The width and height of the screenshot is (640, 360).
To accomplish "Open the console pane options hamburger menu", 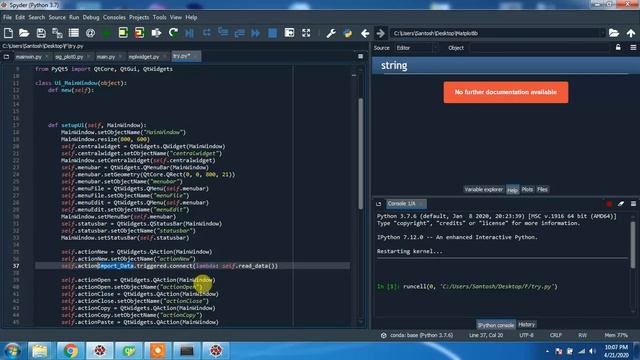I will pos(633,204).
